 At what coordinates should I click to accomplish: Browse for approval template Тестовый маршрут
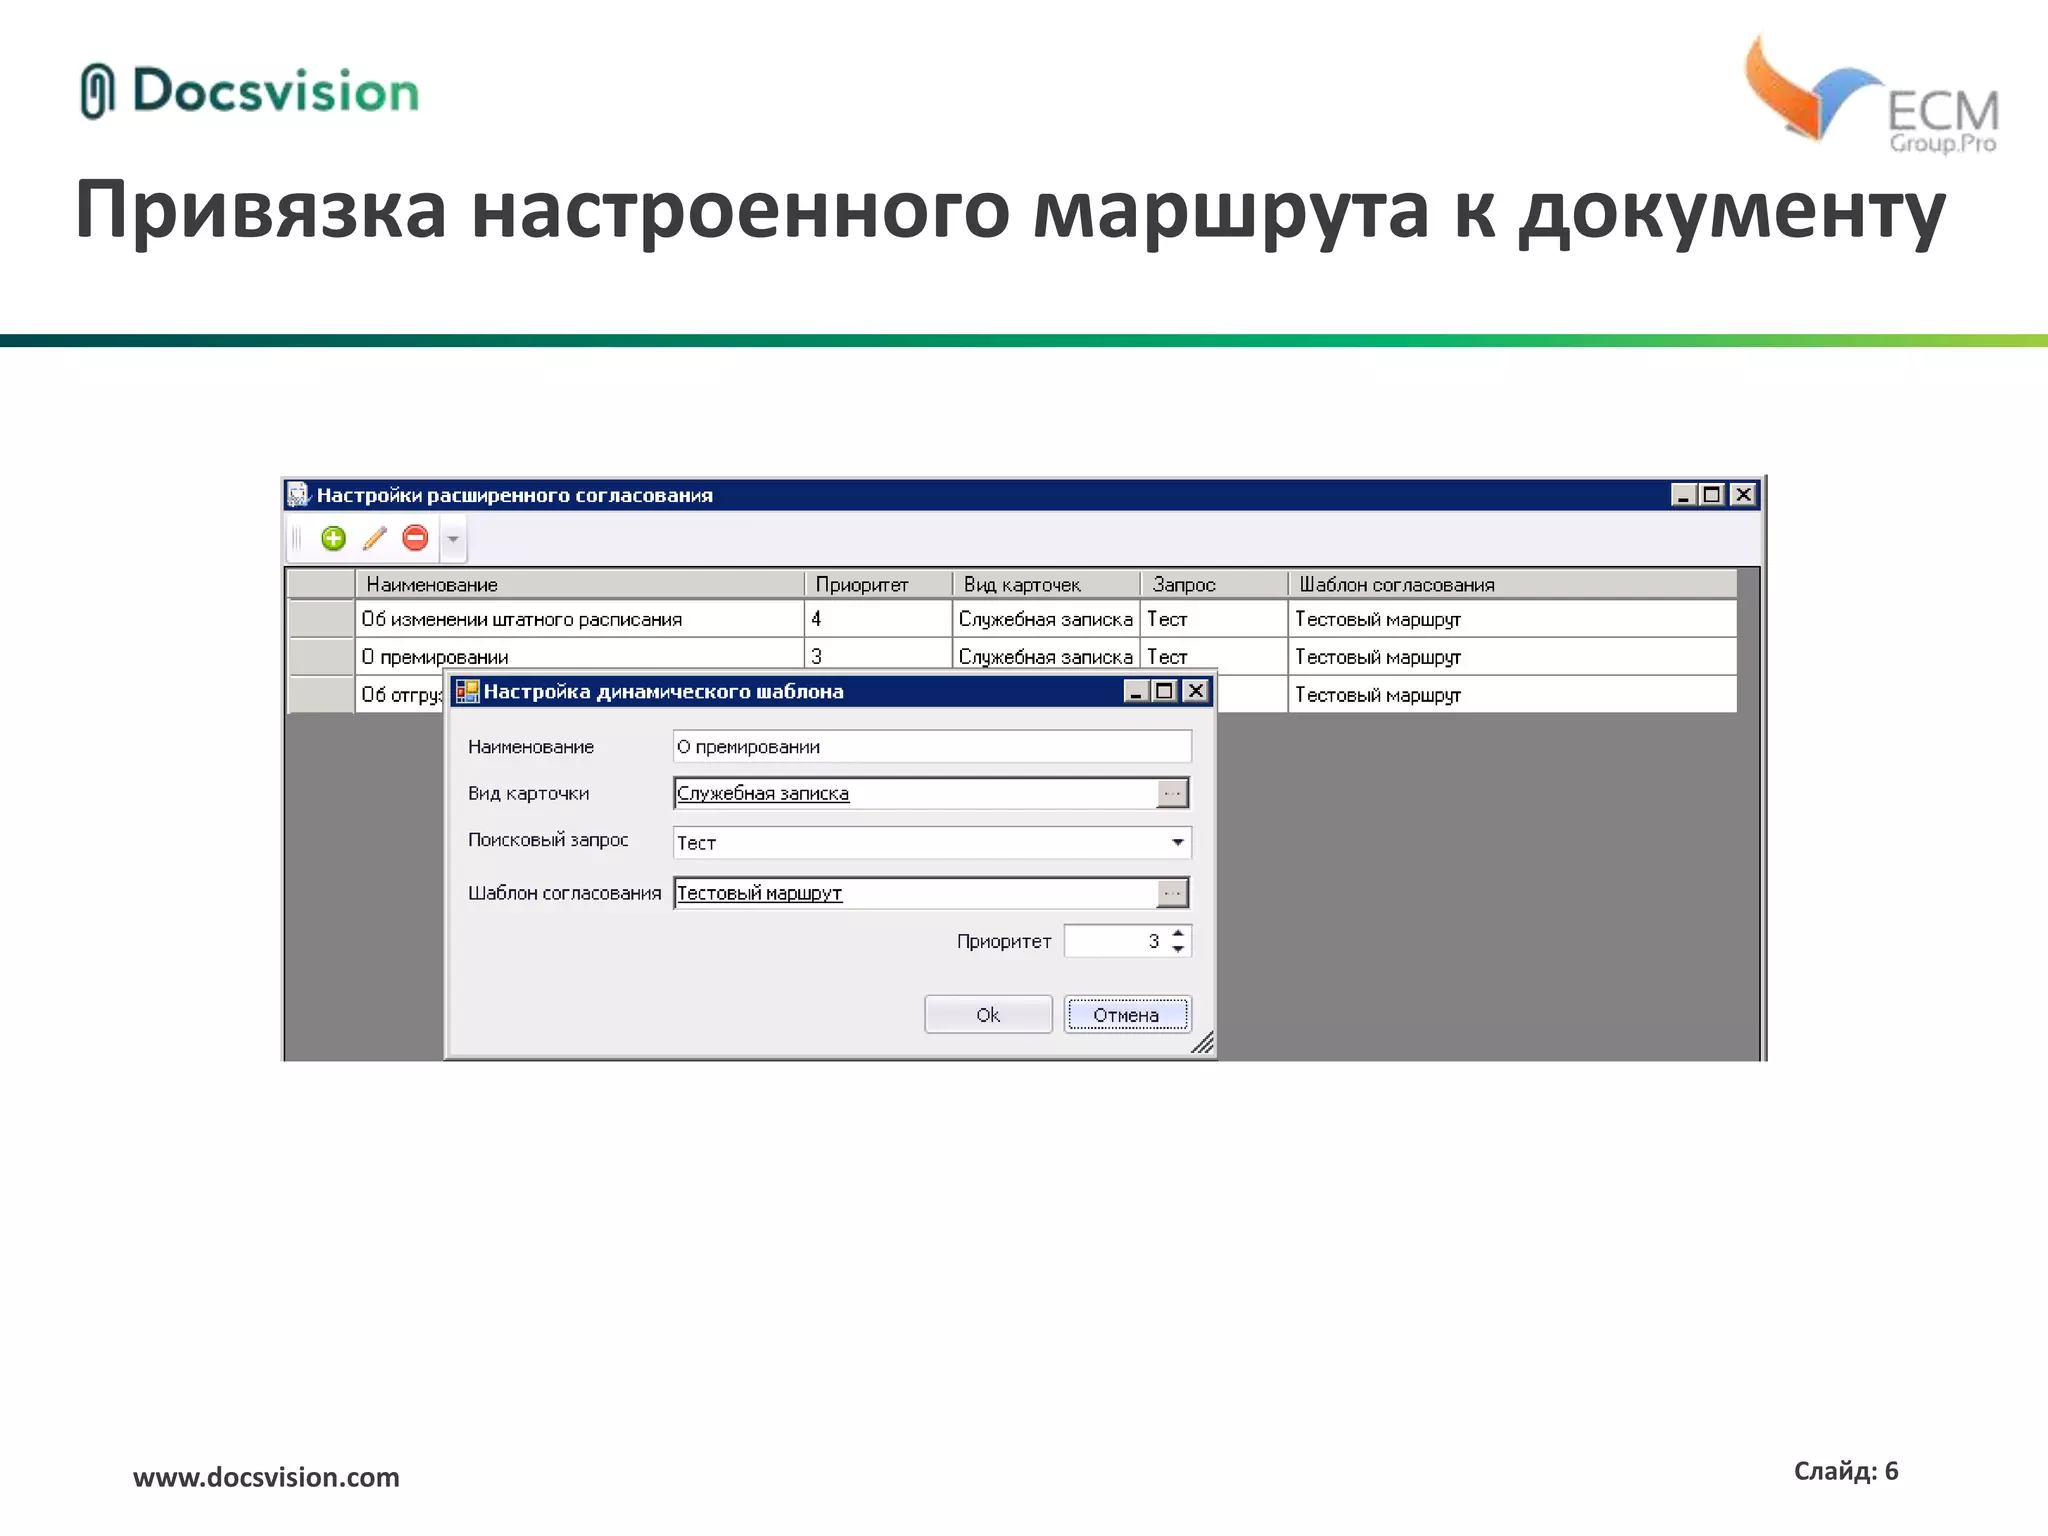(x=1173, y=893)
